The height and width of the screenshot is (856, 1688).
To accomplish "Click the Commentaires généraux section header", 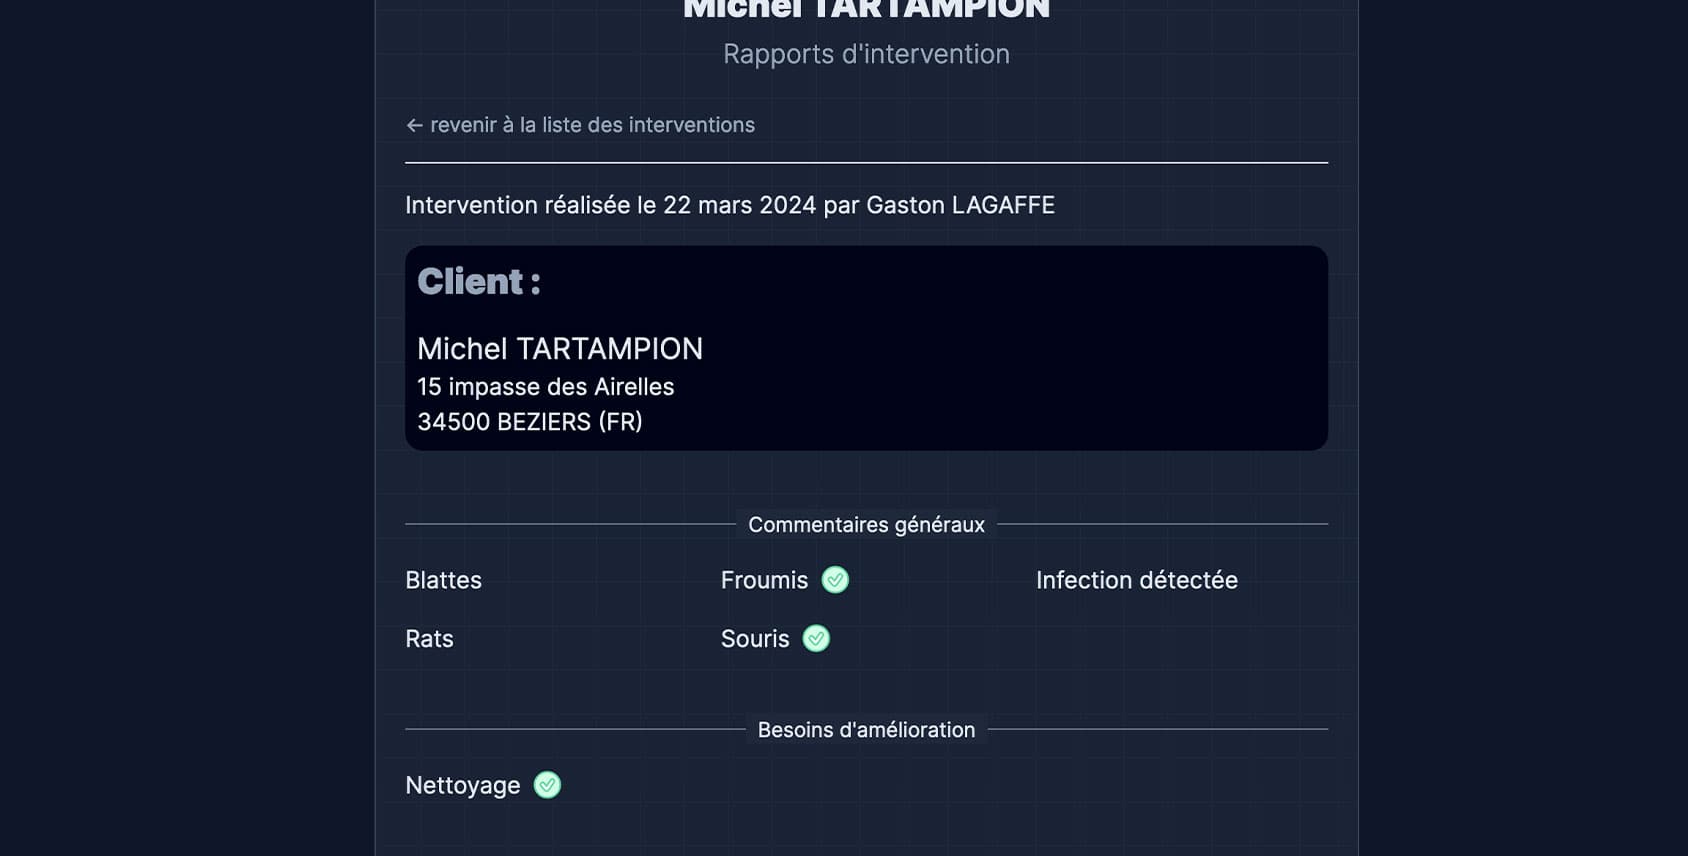I will [x=866, y=525].
